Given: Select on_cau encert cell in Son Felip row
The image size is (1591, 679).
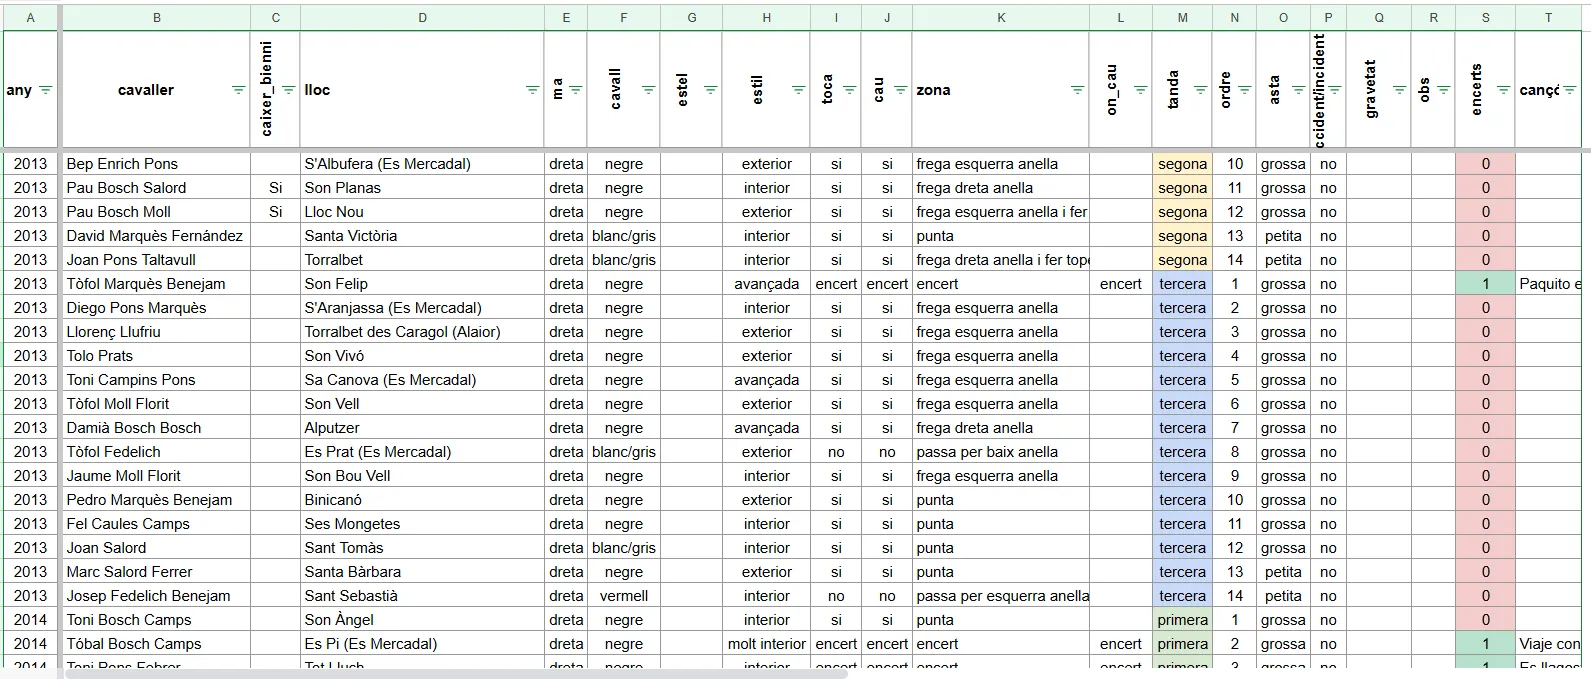Looking at the screenshot, I should pos(1120,284).
